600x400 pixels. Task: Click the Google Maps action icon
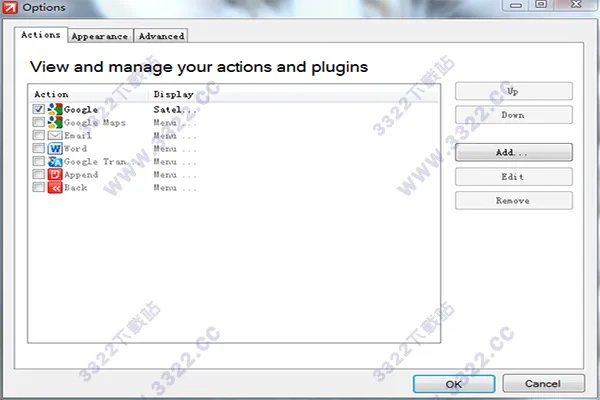pyautogui.click(x=55, y=122)
